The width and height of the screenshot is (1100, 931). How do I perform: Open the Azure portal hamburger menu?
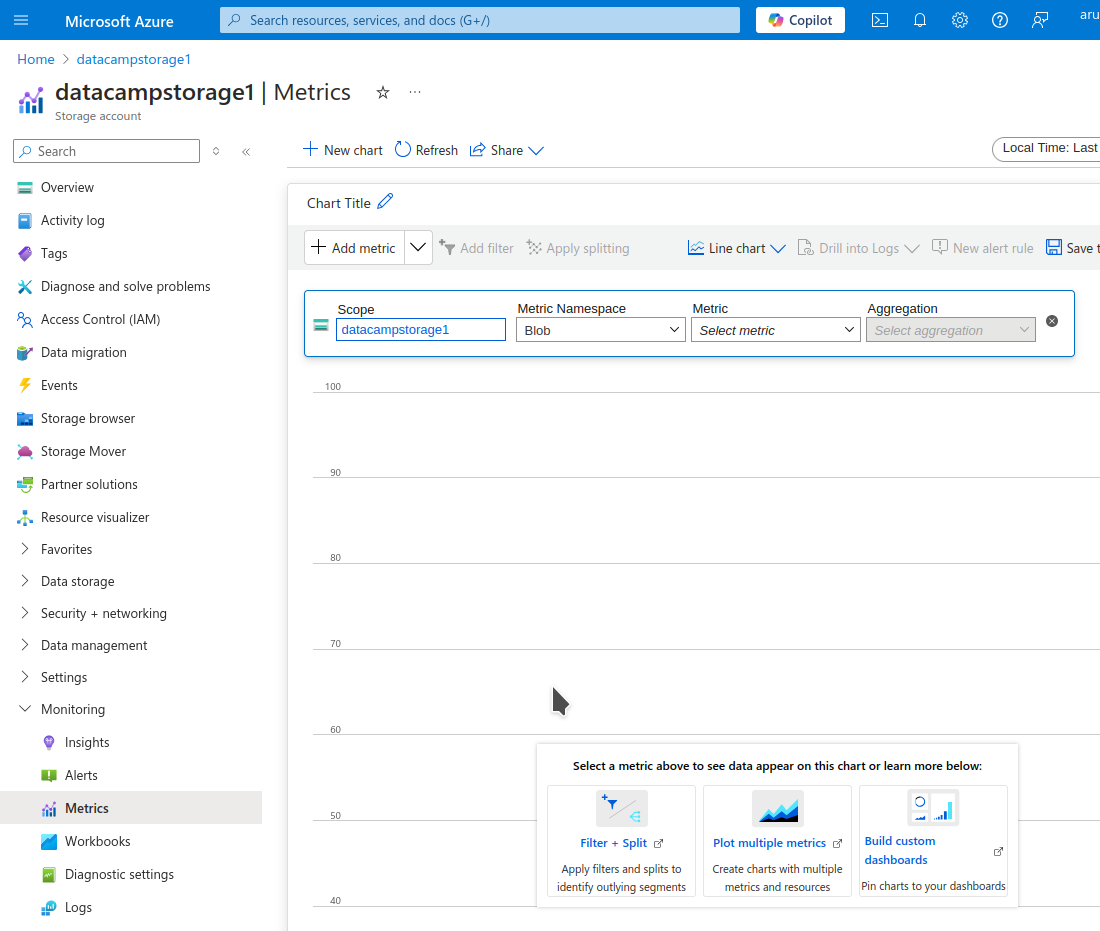click(x=21, y=20)
